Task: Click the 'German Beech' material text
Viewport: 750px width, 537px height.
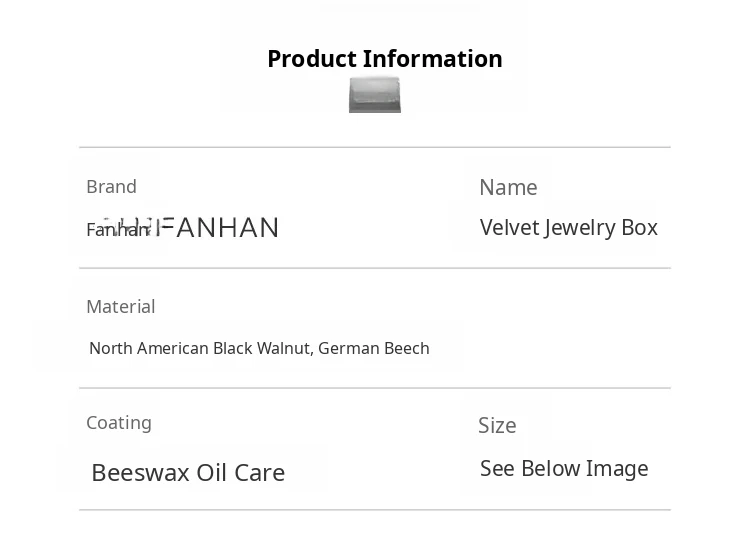Action: pos(374,349)
